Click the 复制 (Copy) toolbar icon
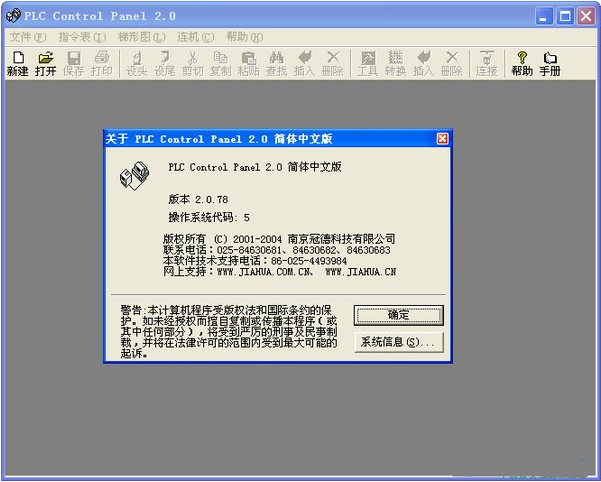 point(221,64)
